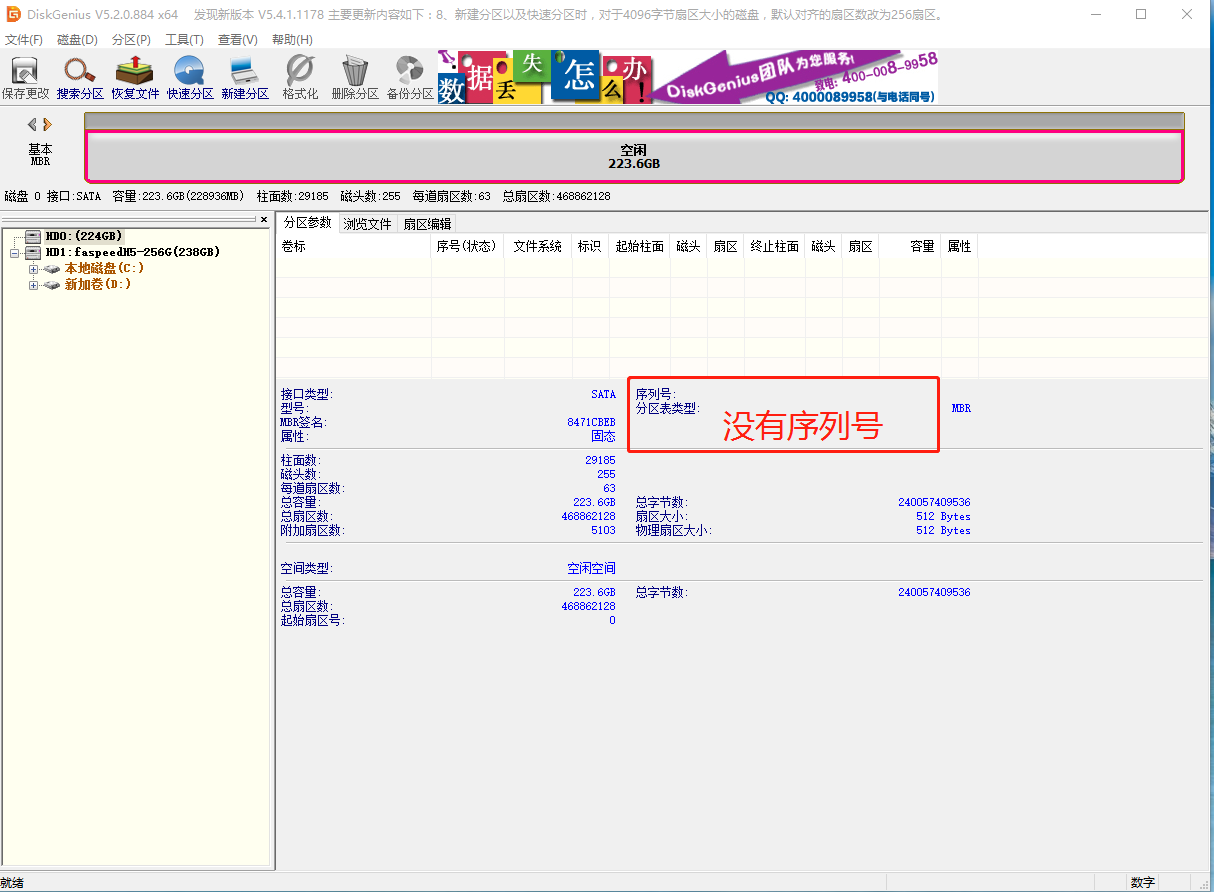Collapse the HD1 faspeedH5-256G tree node

click(14, 253)
